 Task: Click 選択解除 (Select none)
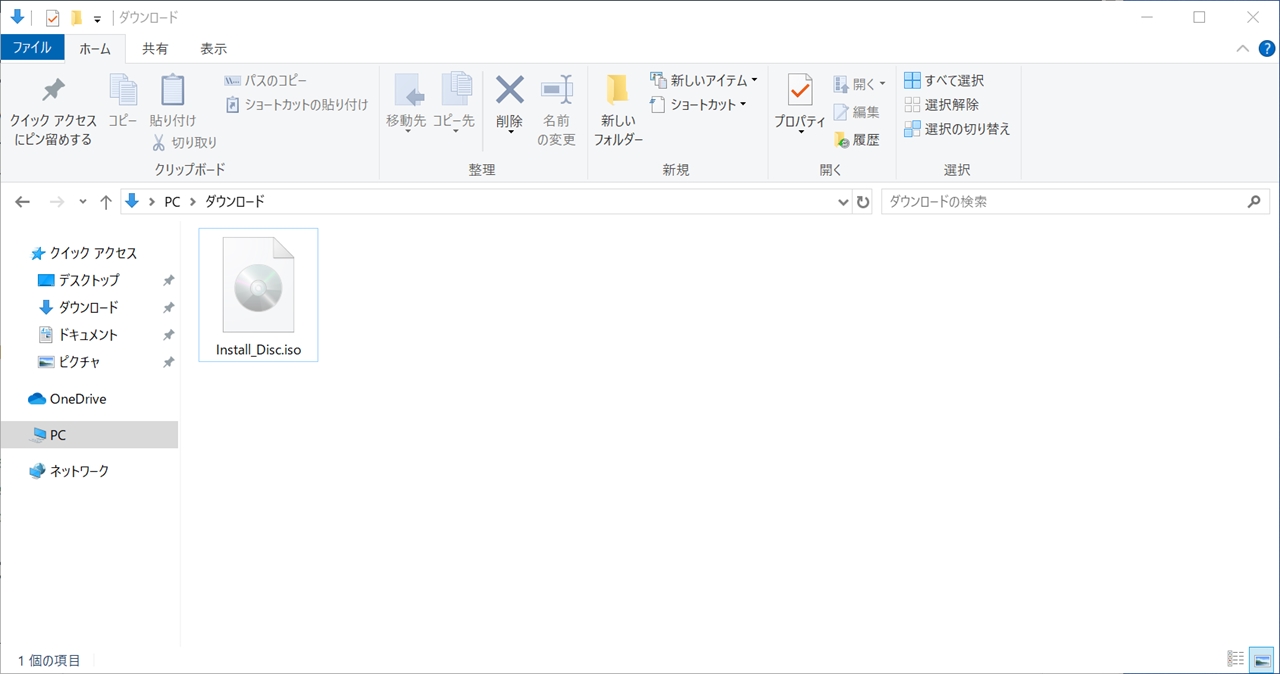point(941,104)
